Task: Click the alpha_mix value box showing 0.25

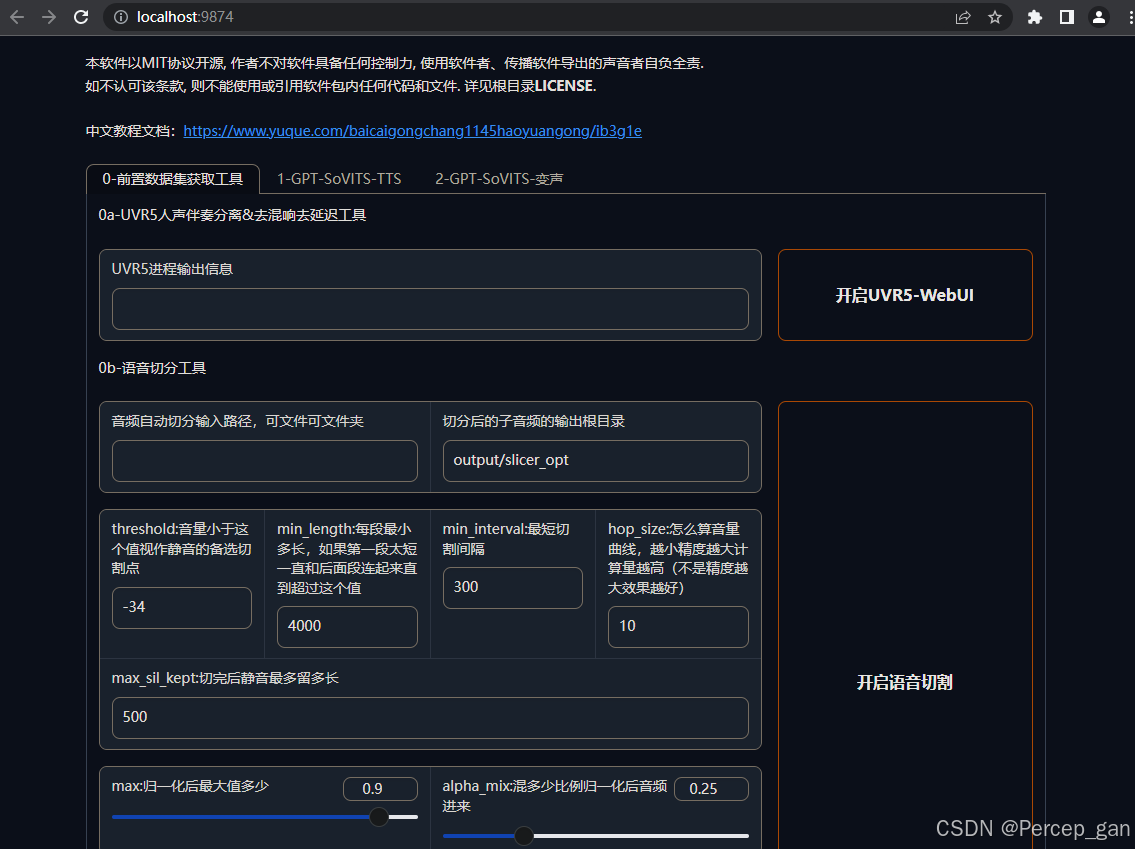Action: 711,789
